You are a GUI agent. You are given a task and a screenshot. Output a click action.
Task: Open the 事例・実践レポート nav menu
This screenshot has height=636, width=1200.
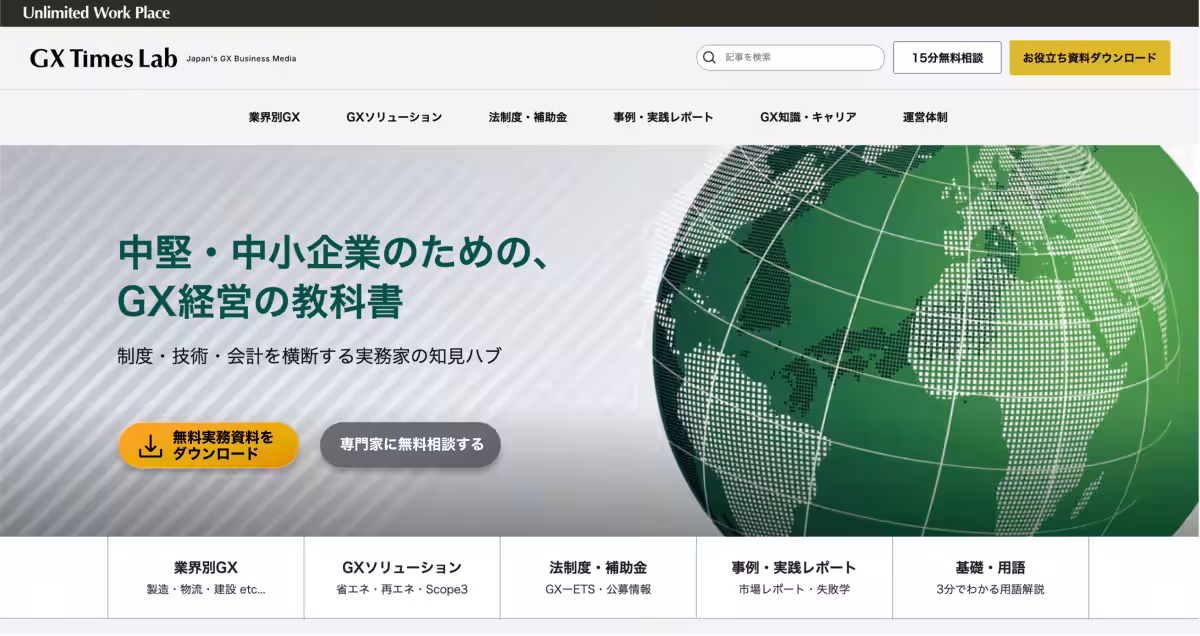(x=663, y=117)
